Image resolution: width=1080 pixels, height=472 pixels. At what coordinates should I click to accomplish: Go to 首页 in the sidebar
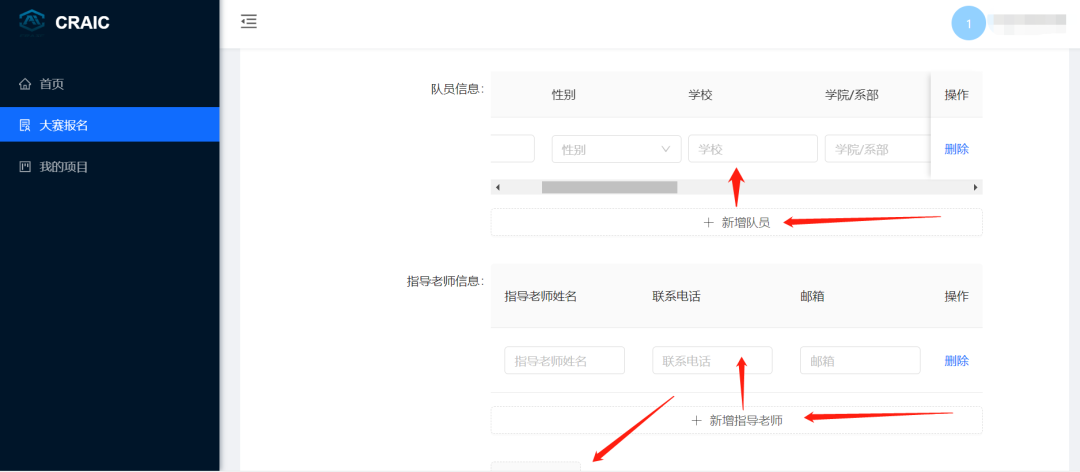pyautogui.click(x=51, y=84)
